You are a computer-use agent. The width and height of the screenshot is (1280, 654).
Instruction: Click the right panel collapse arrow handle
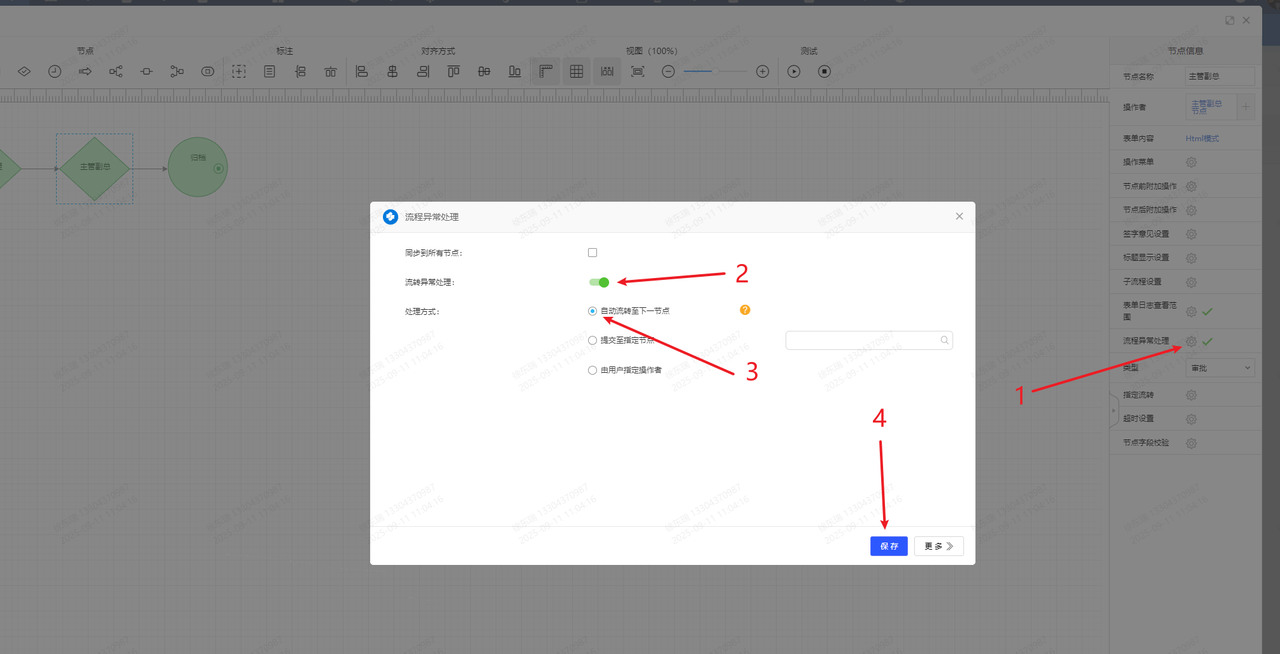(x=1114, y=410)
